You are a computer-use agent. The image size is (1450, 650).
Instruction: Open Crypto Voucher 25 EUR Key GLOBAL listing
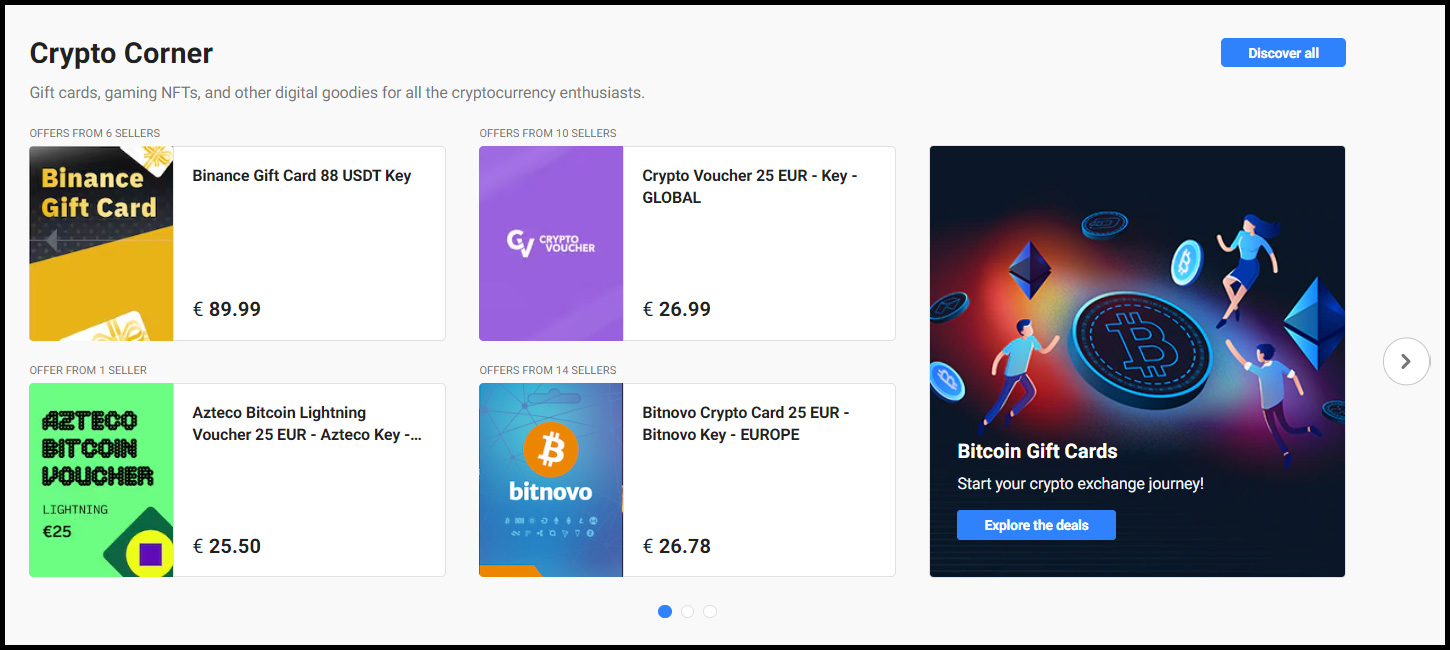click(x=749, y=186)
